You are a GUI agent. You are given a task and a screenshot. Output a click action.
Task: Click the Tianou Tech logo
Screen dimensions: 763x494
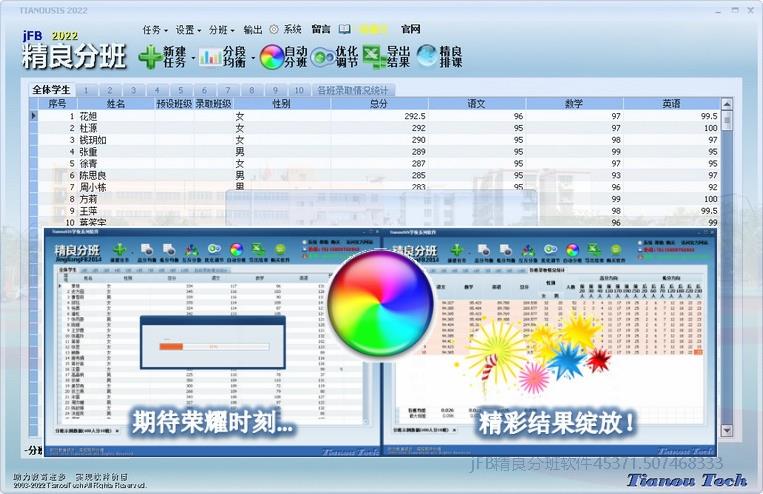click(x=686, y=480)
